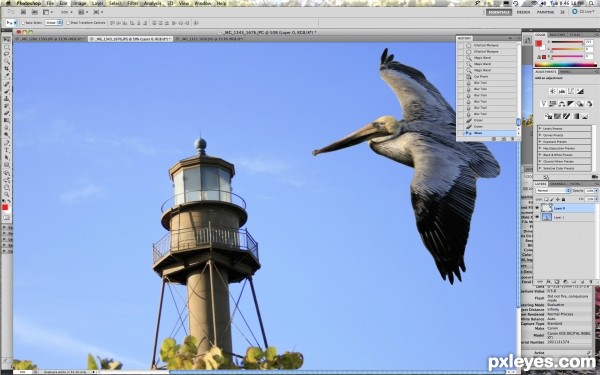The width and height of the screenshot is (600, 375).
Task: Select the Clone Stamp tool
Action: tap(8, 98)
